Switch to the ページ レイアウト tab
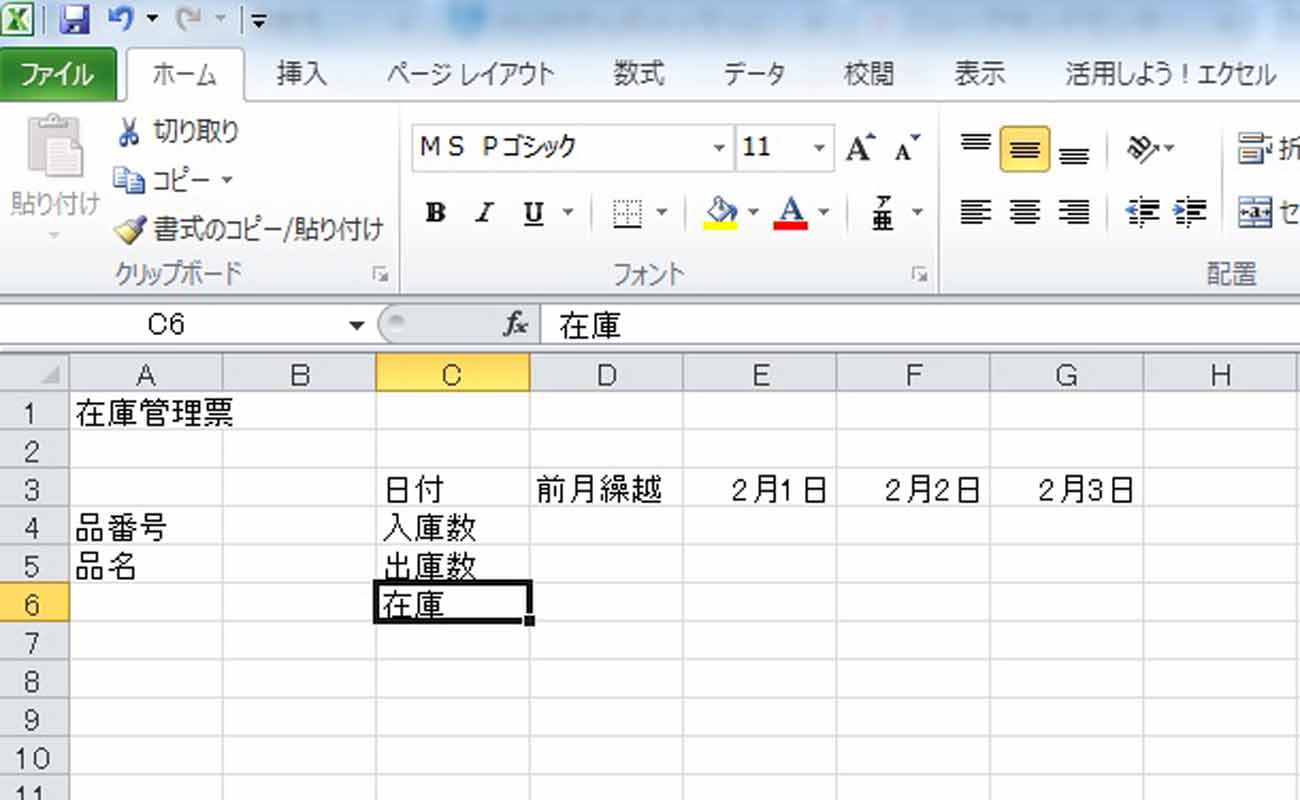The image size is (1300, 800). [x=470, y=74]
